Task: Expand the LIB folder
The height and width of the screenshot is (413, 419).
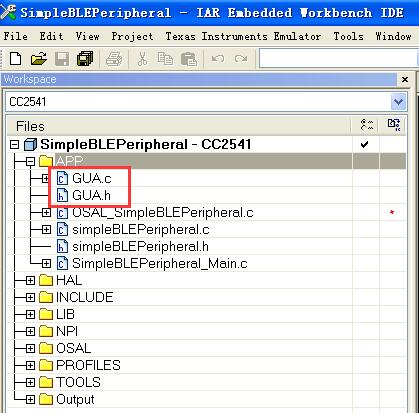Action: pyautogui.click(x=30, y=315)
